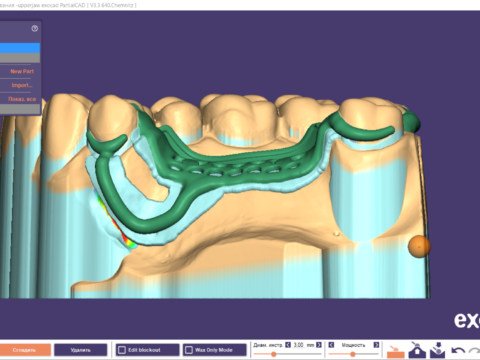480x360 pixels.
Task: Select the smooth wax tool with house icon
Action: [417, 350]
